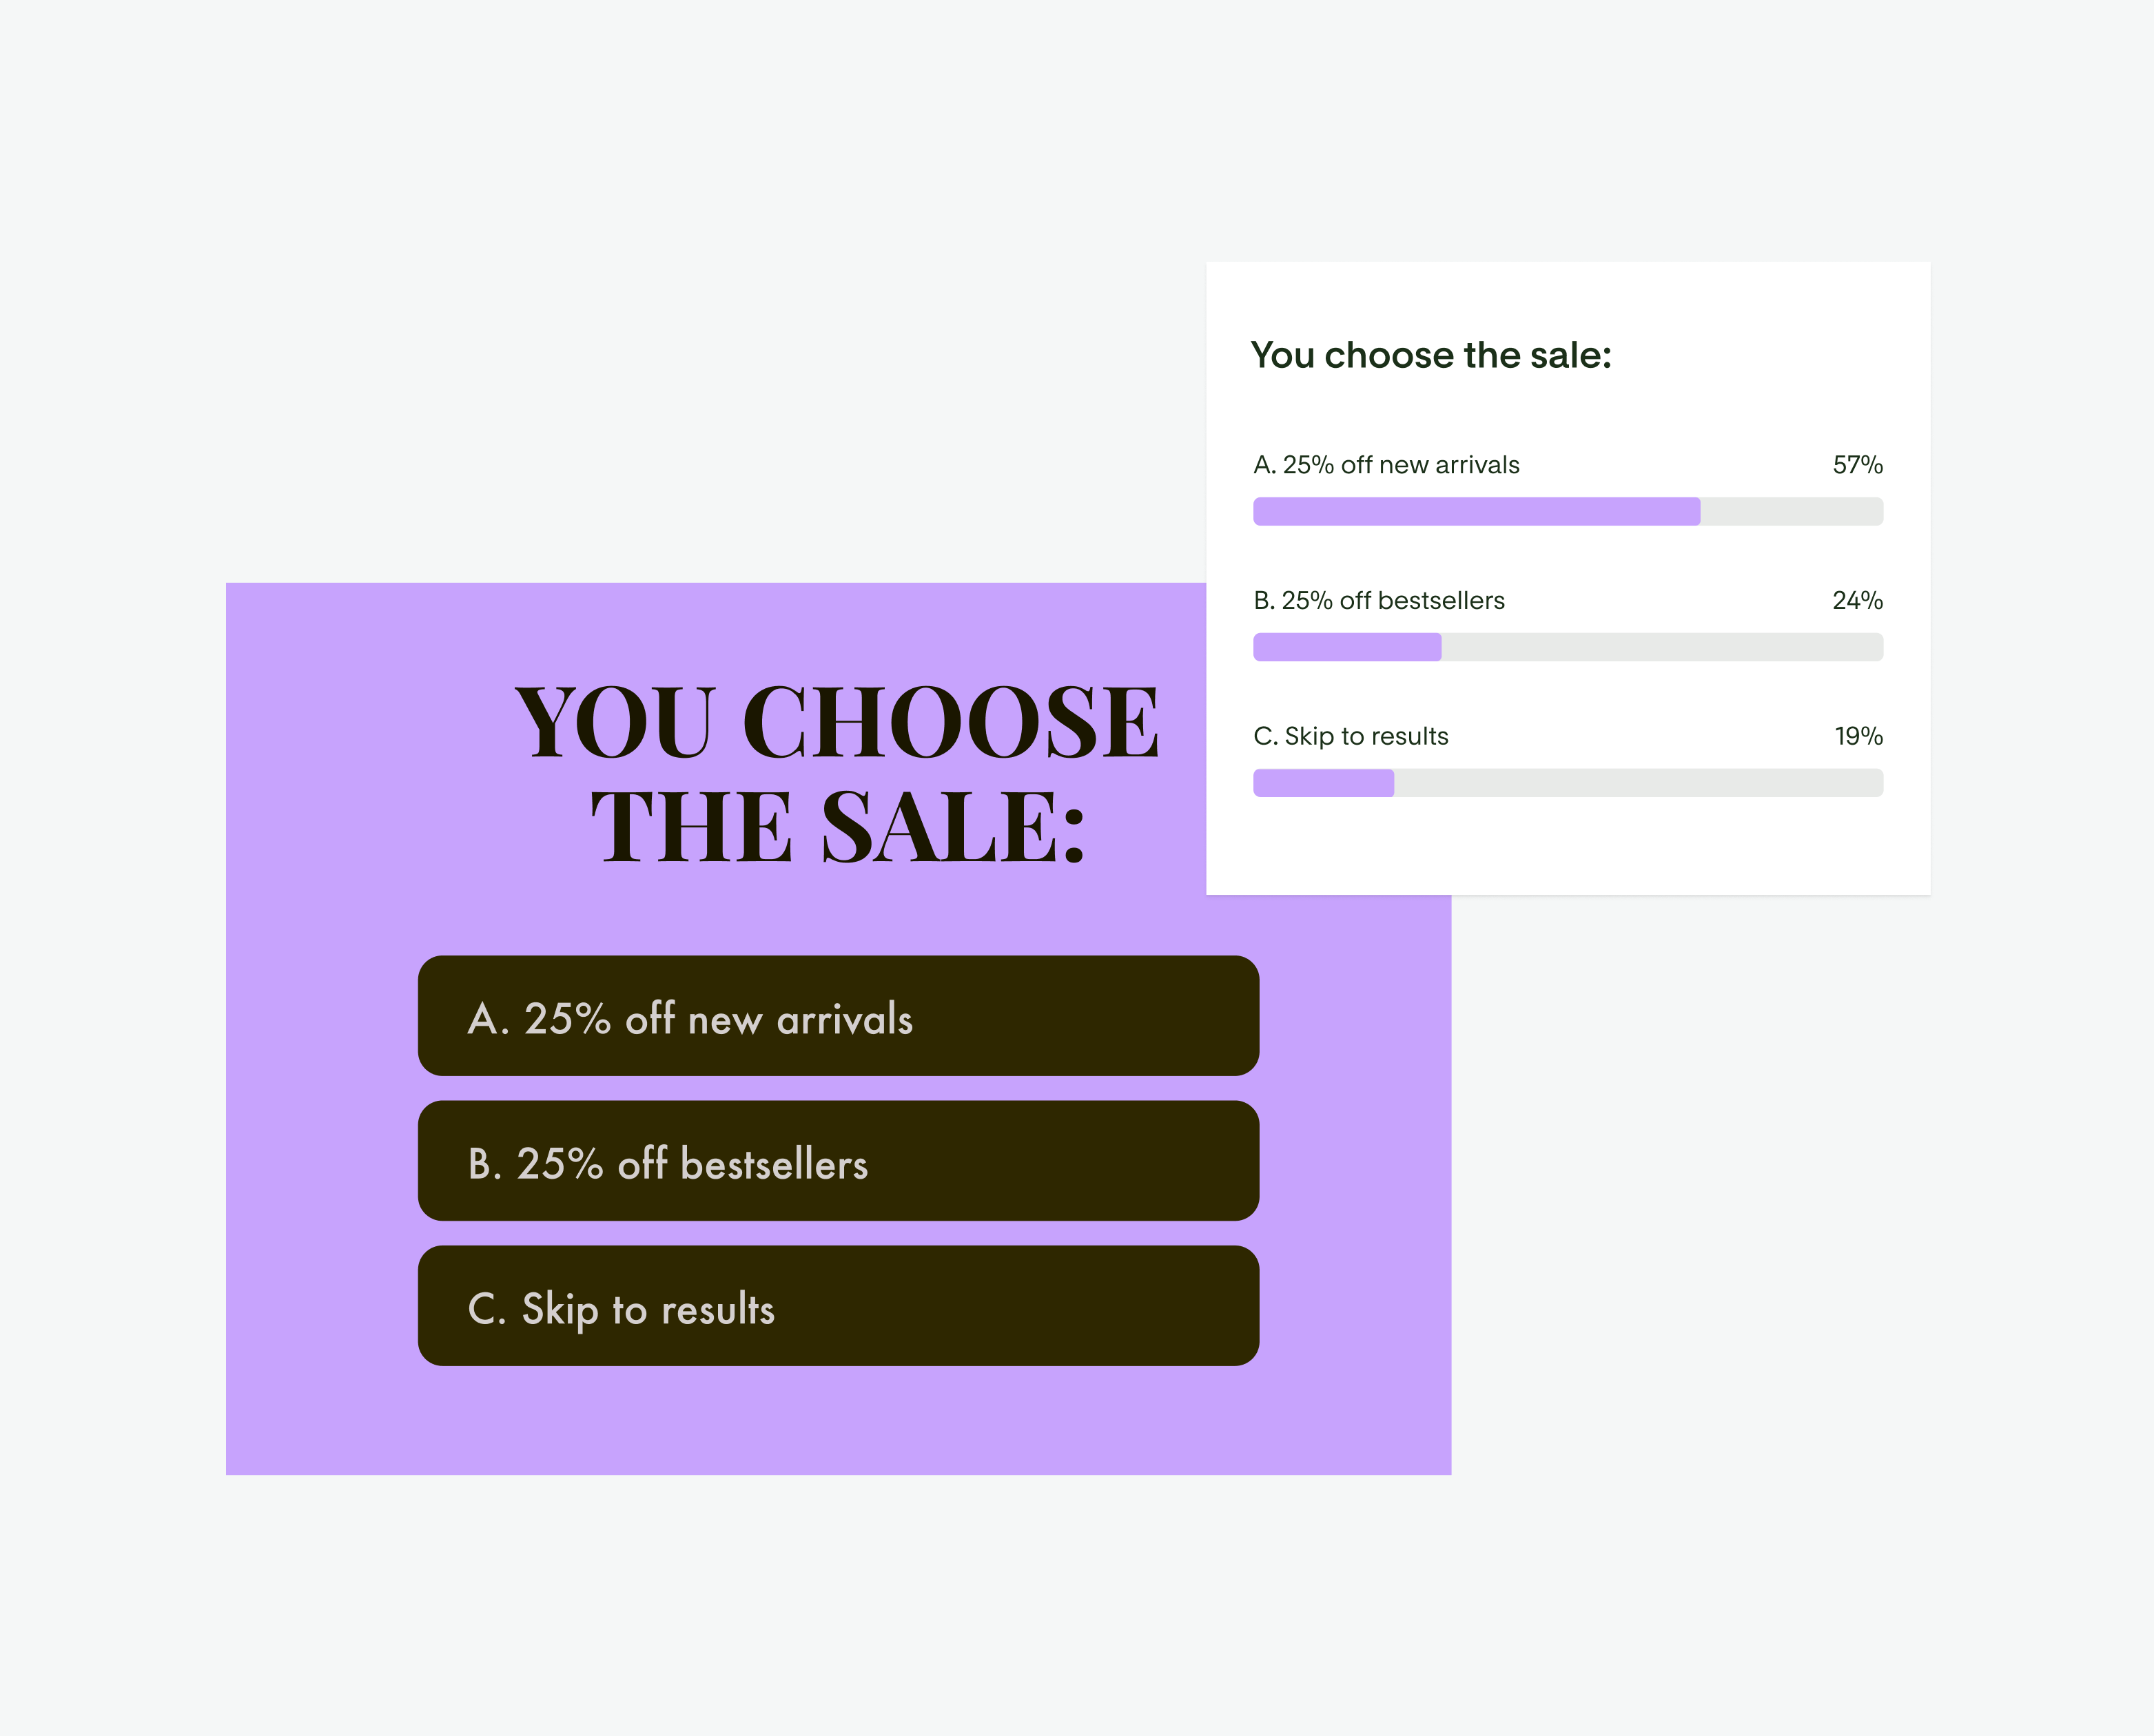
Task: Click the dark "C. Skip to results" button
Action: click(838, 1306)
